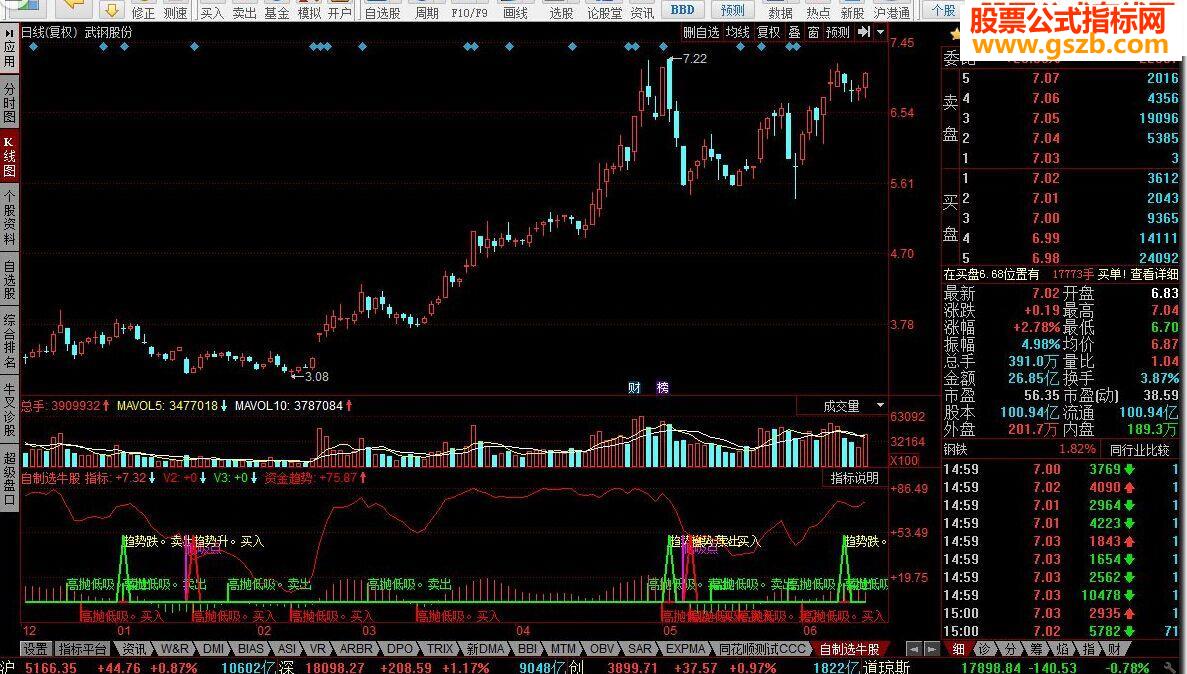Open the 分 tab icon at bottom right
This screenshot has height=674, width=1187.
click(x=1011, y=649)
